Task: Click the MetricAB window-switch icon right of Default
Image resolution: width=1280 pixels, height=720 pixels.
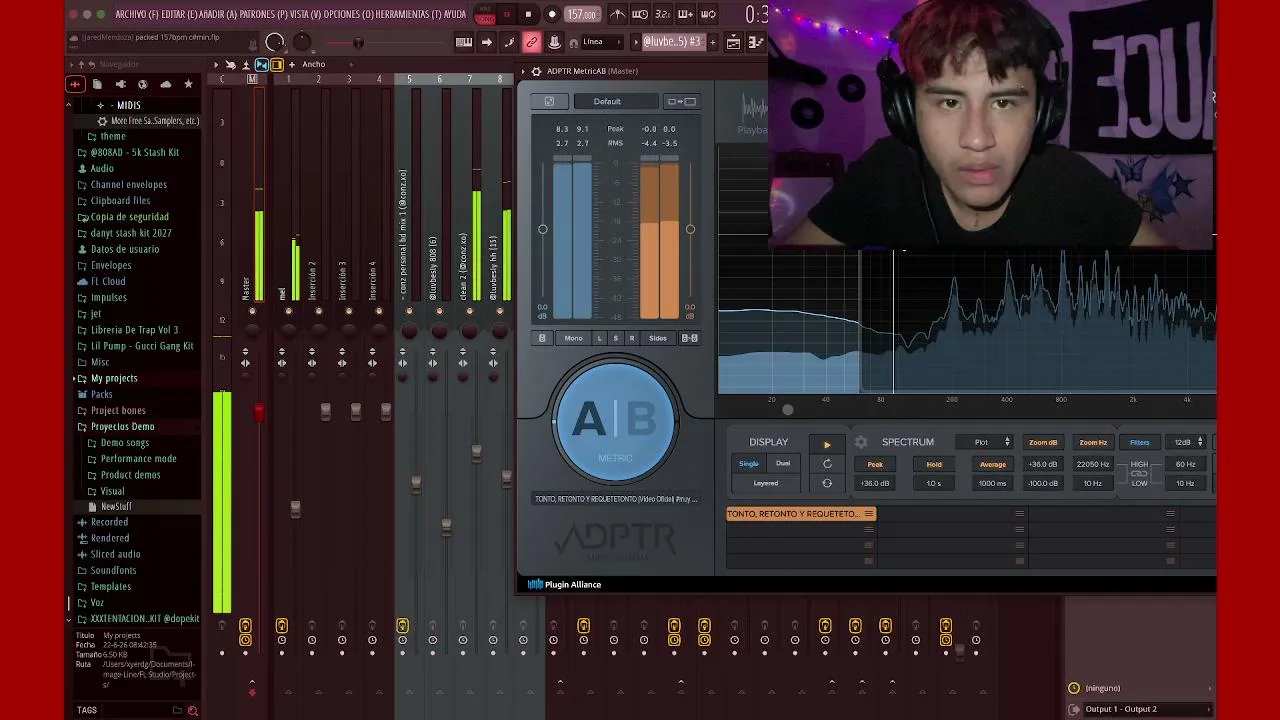Action: 681,101
